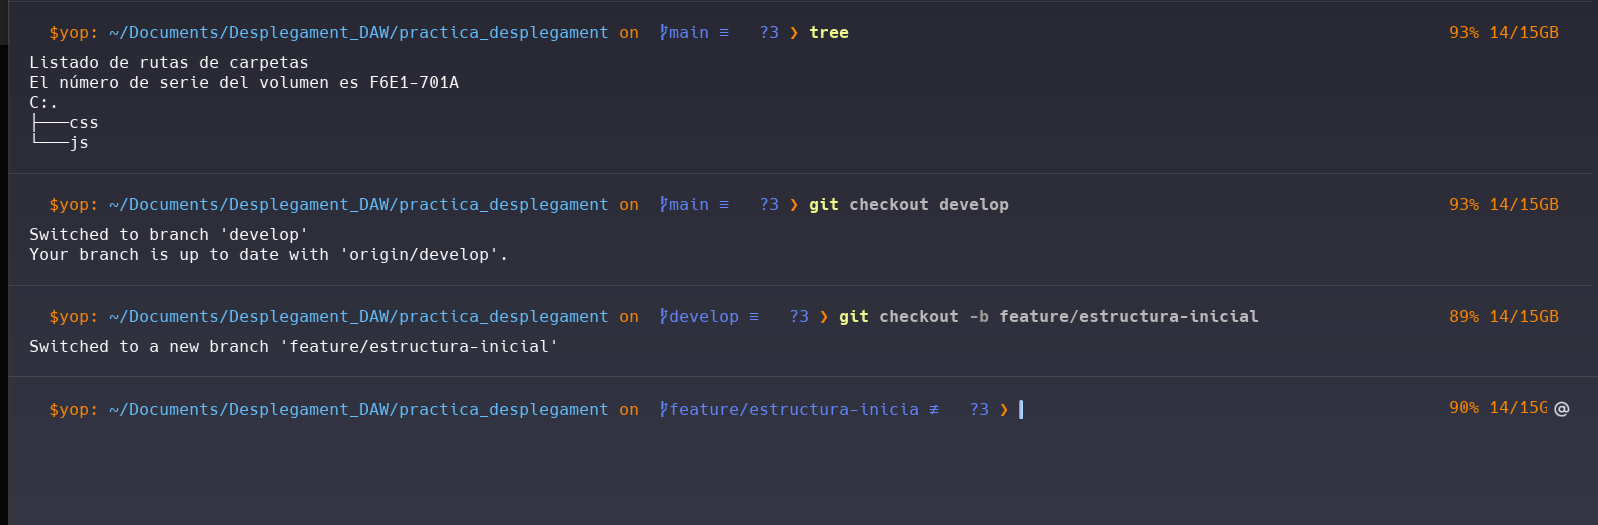Click the git branch icon before 'main' in the tree prompt
Viewport: 1598px width, 525px height.
[x=663, y=33]
